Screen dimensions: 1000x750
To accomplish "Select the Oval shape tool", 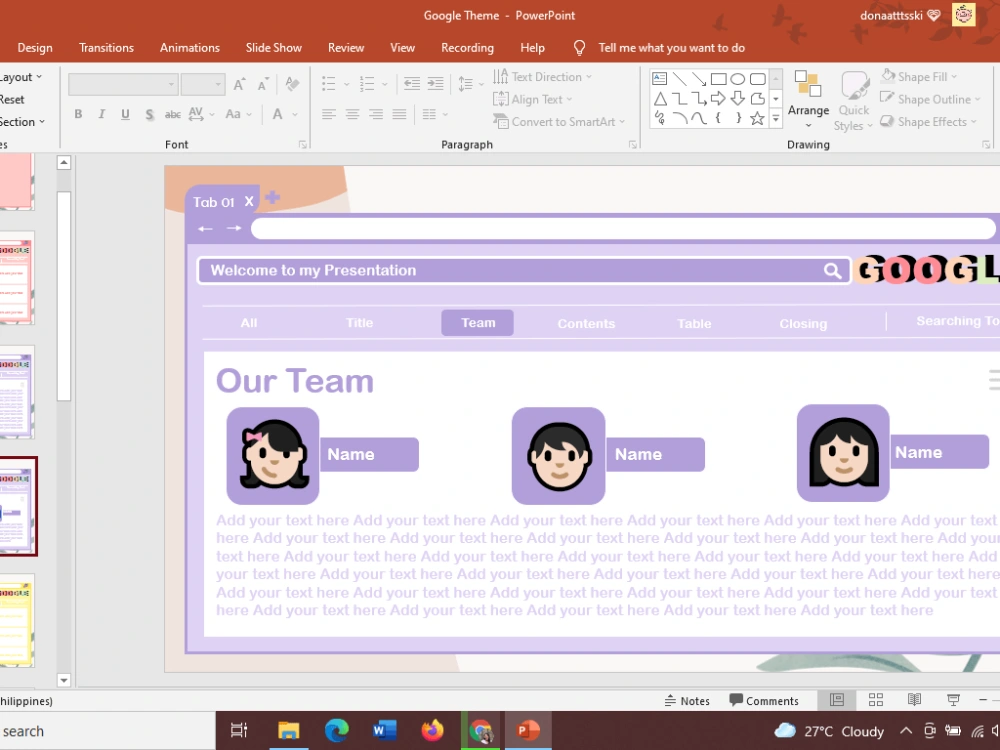I will (738, 79).
